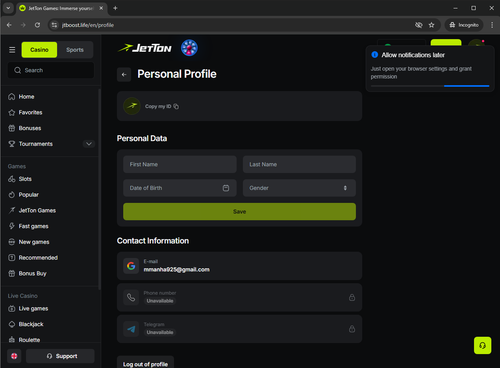Open the Gender dropdown

pos(299,188)
